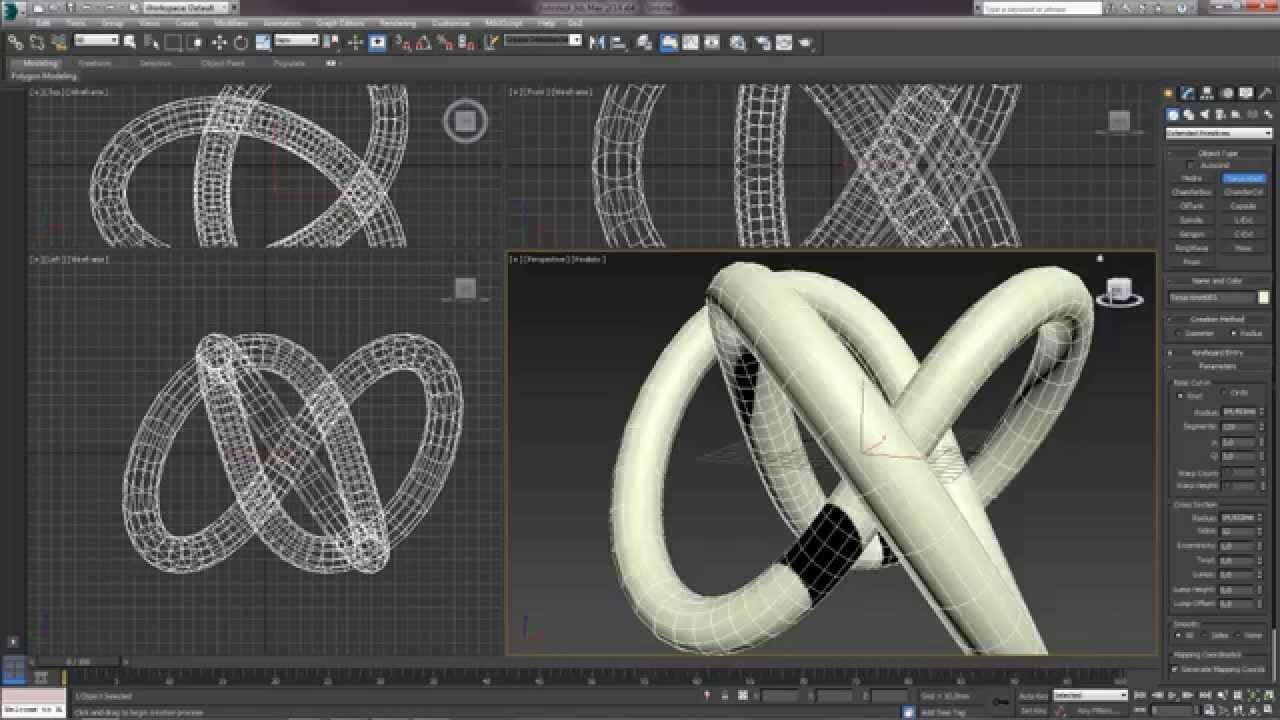Click the Align tool icon
This screenshot has height=720, width=1280.
click(x=619, y=42)
